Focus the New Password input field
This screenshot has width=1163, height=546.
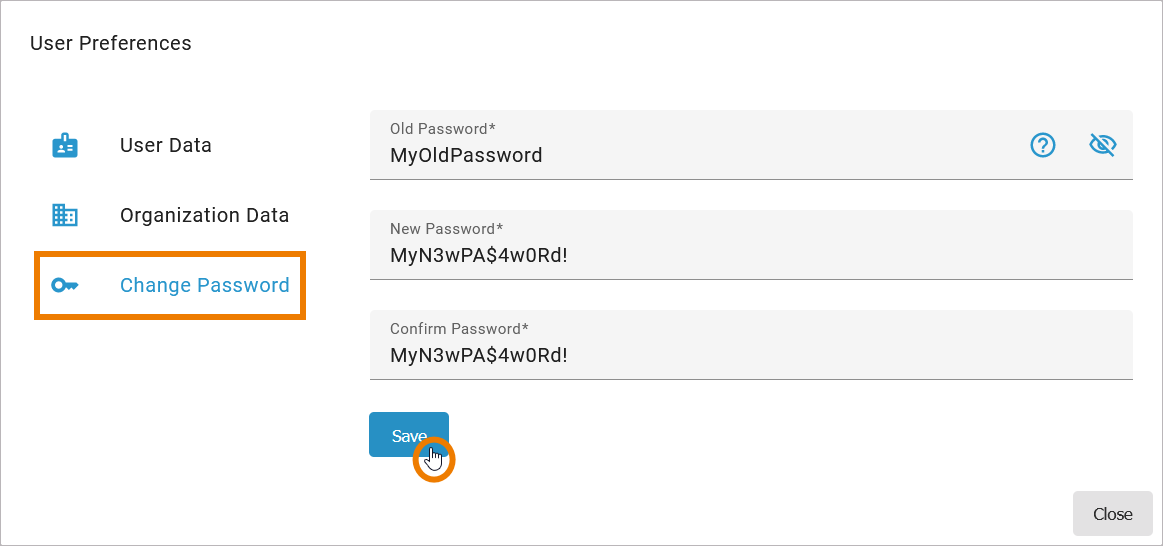(750, 256)
